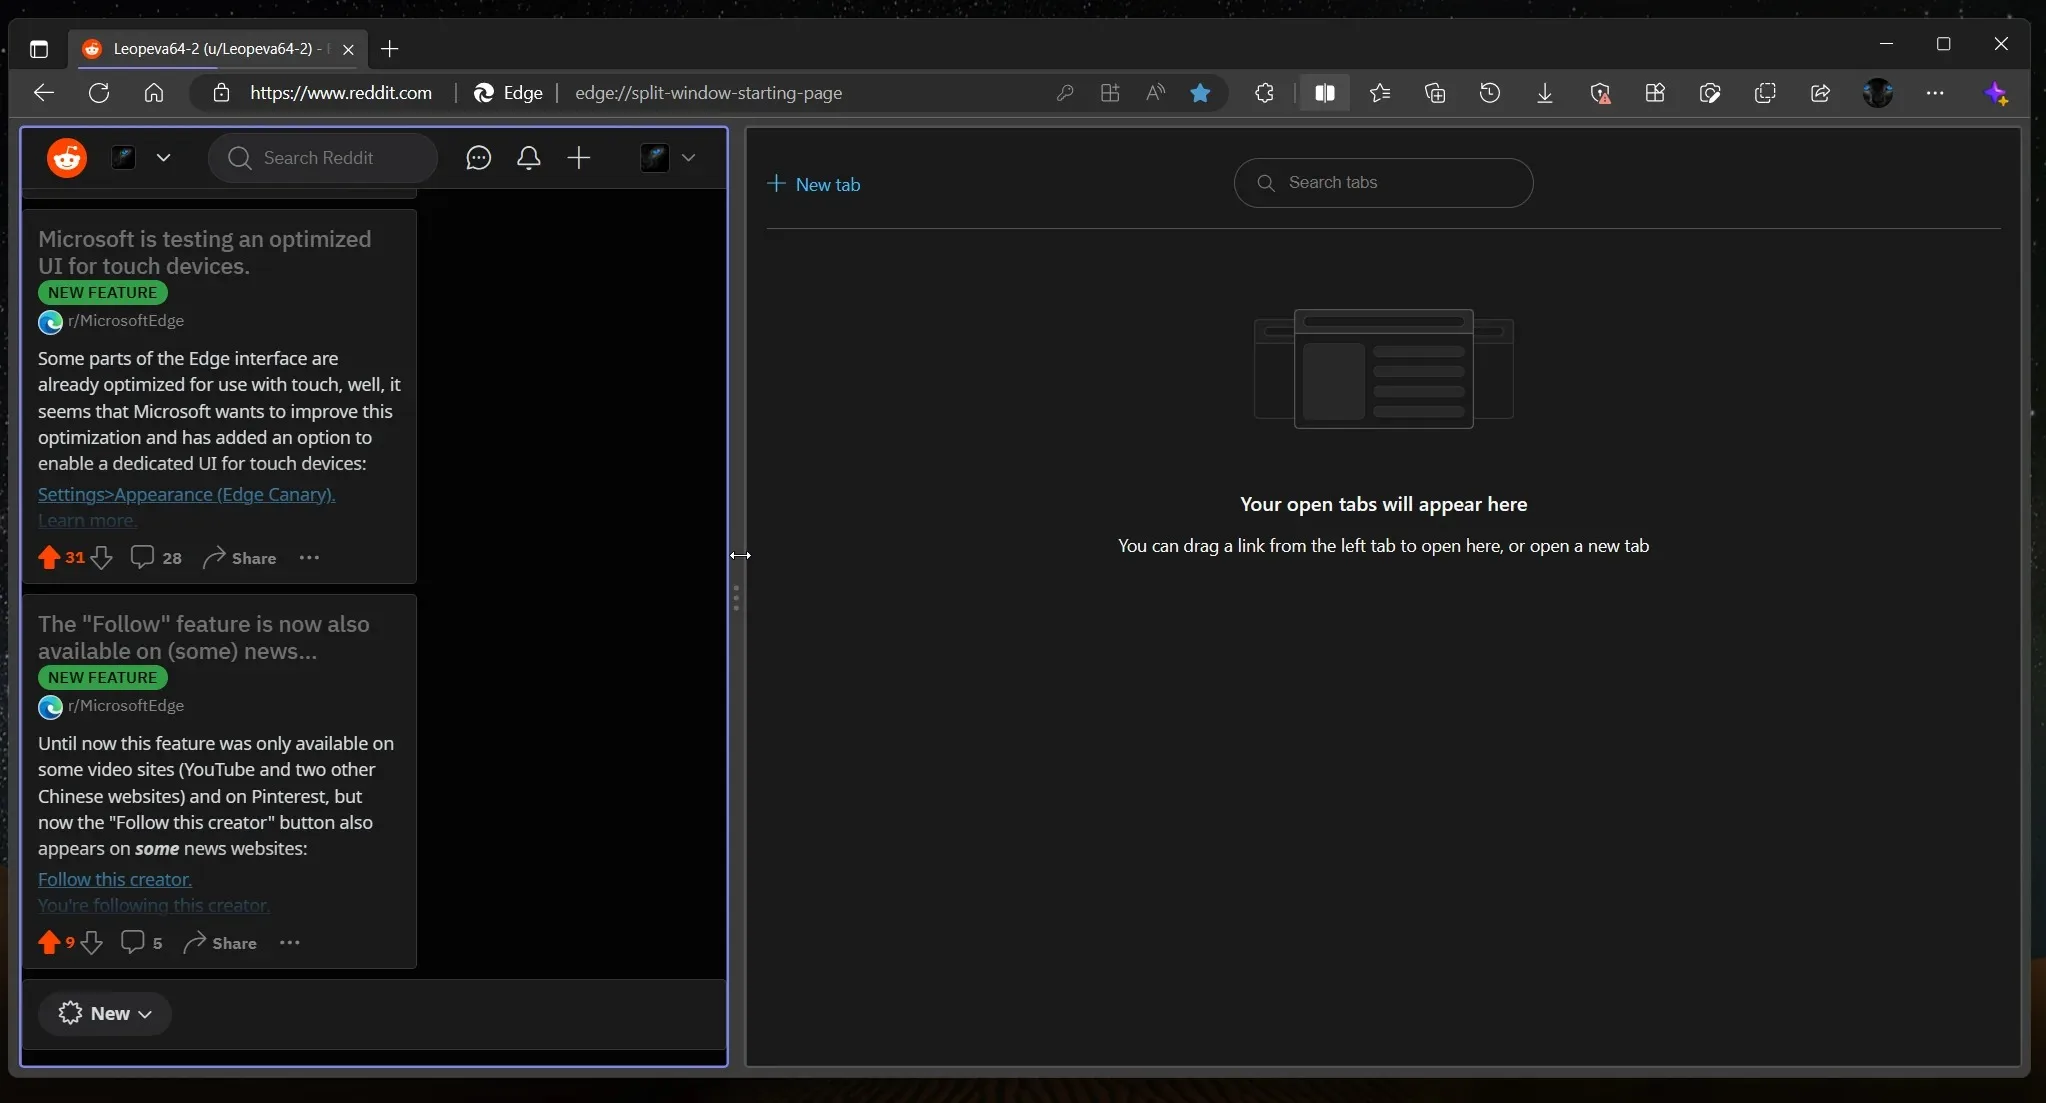Toggle the split screen button off

[x=1325, y=93]
